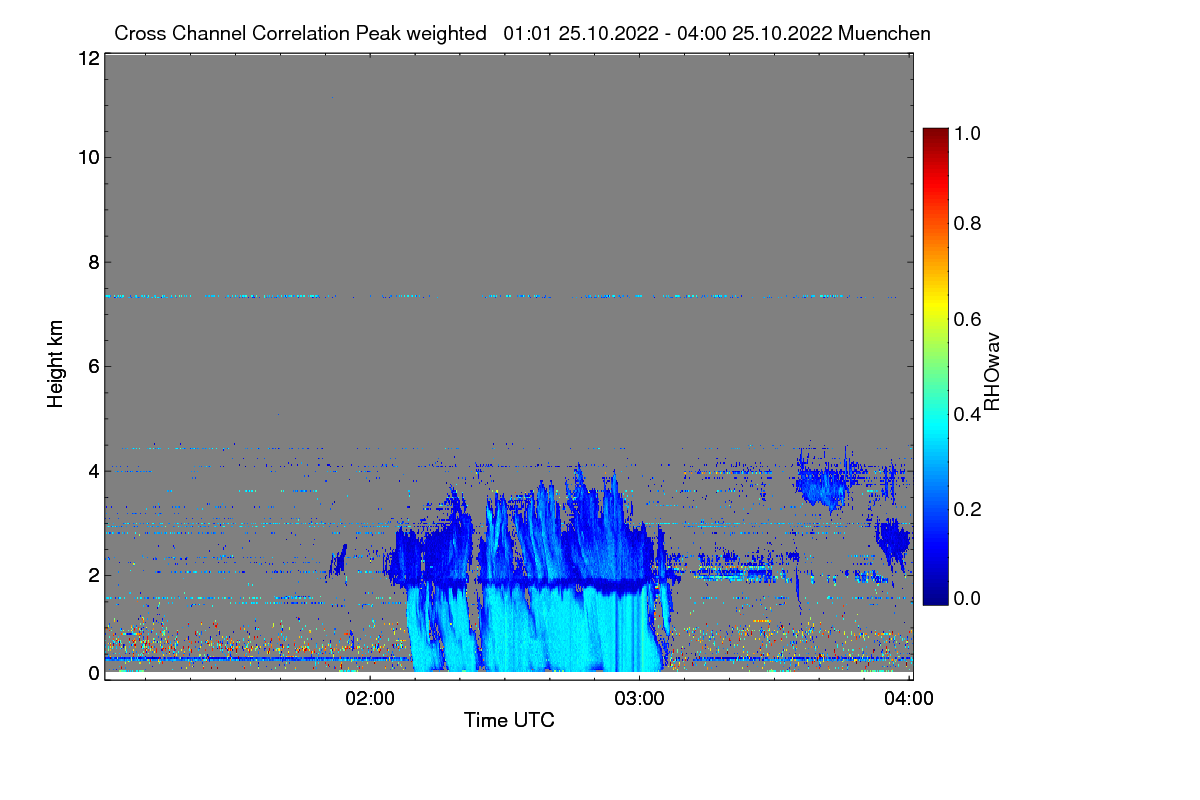Click the height tick label 10
The width and height of the screenshot is (1200, 800).
tap(87, 157)
